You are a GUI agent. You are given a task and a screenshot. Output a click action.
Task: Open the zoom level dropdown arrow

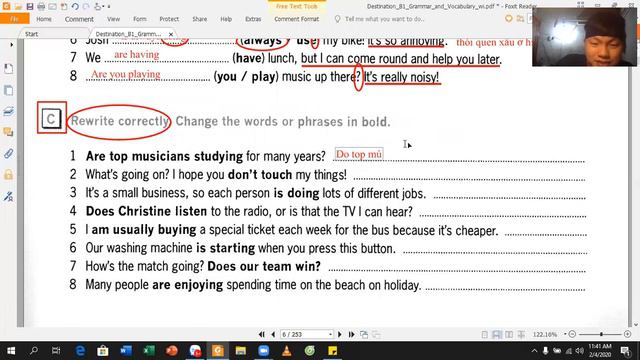[x=565, y=334]
